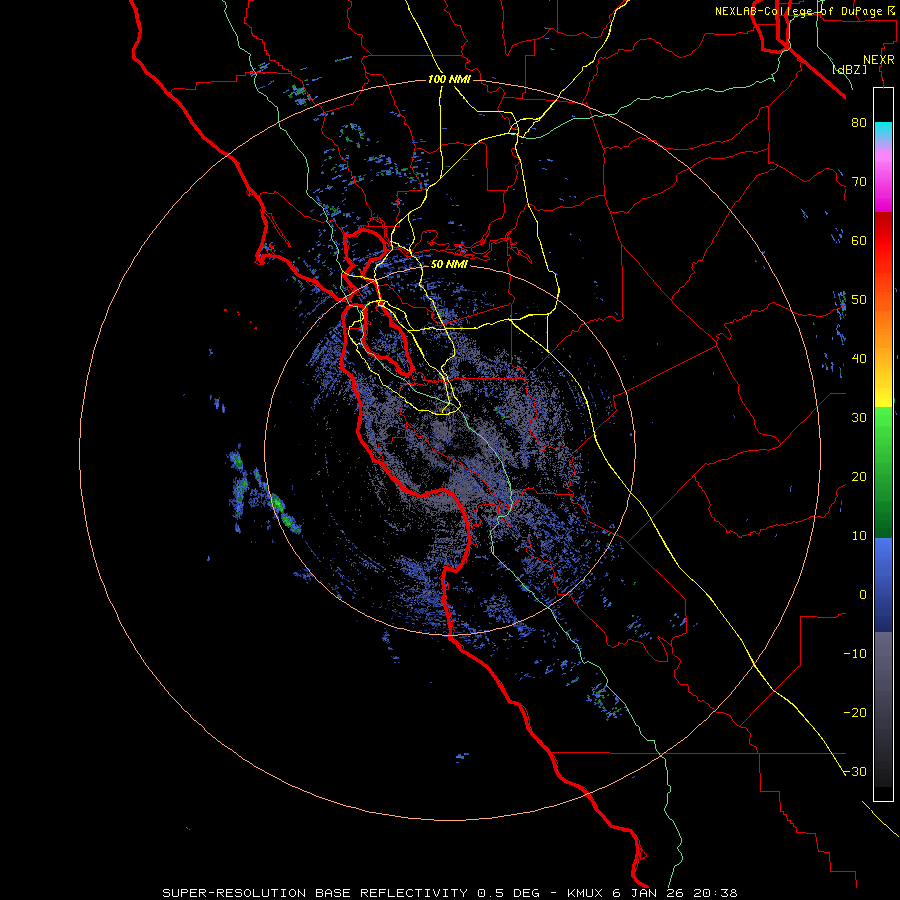Image resolution: width=900 pixels, height=900 pixels.
Task: Click the "100 NMI" range ring label
Action: pyautogui.click(x=449, y=79)
